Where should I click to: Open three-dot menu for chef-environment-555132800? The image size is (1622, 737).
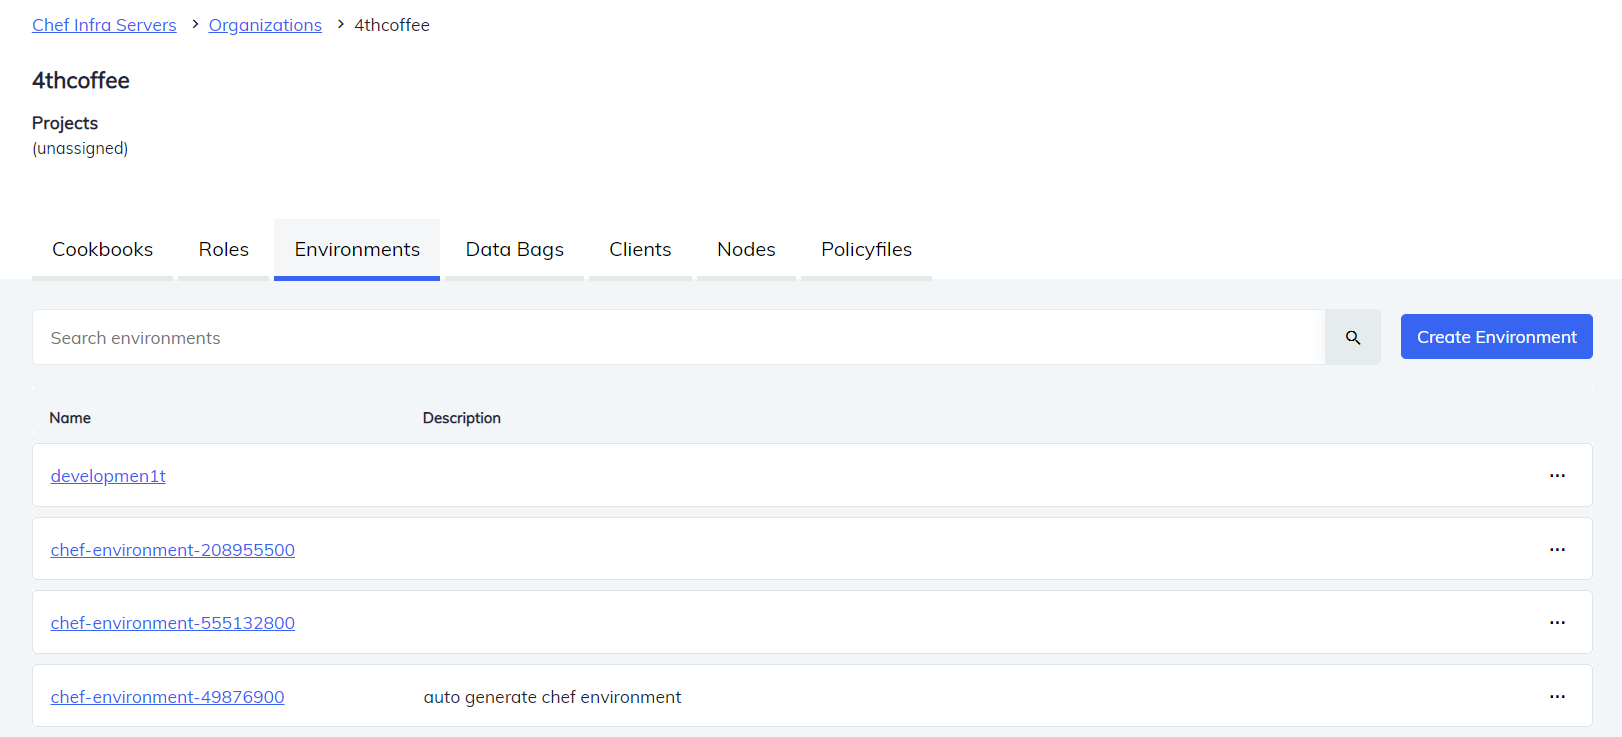1557,623
